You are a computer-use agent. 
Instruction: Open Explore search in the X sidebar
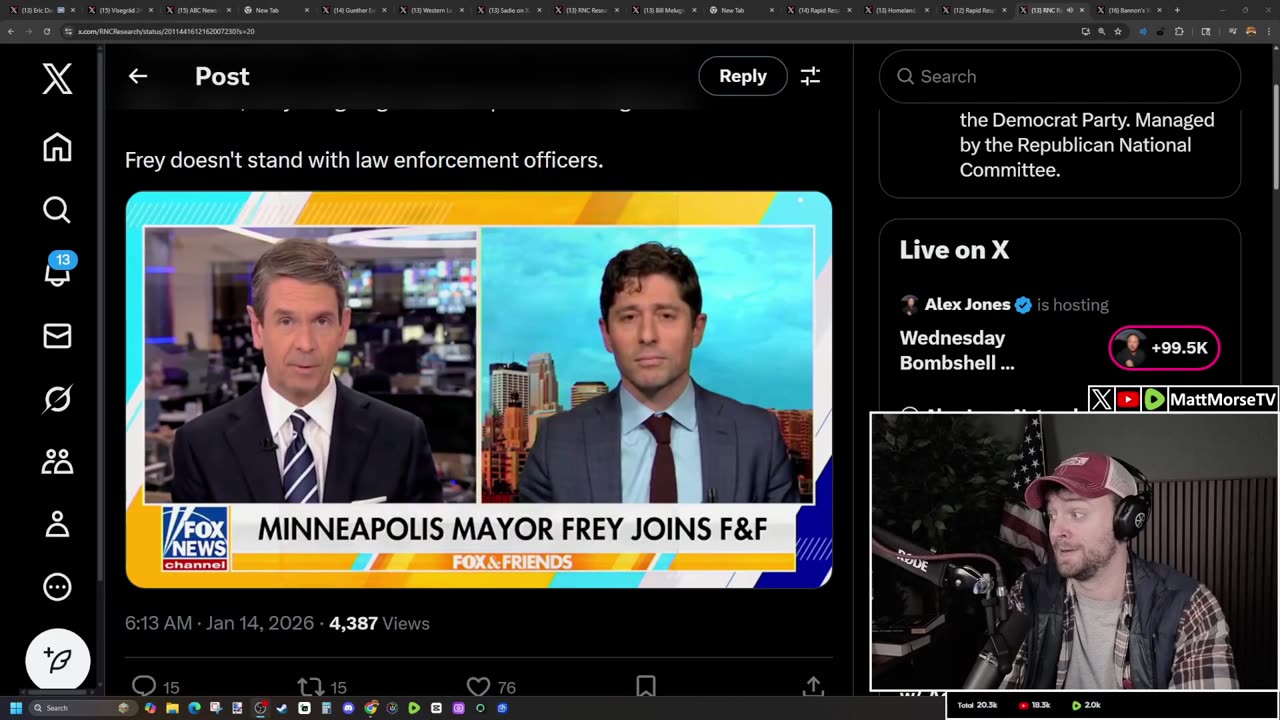[57, 210]
